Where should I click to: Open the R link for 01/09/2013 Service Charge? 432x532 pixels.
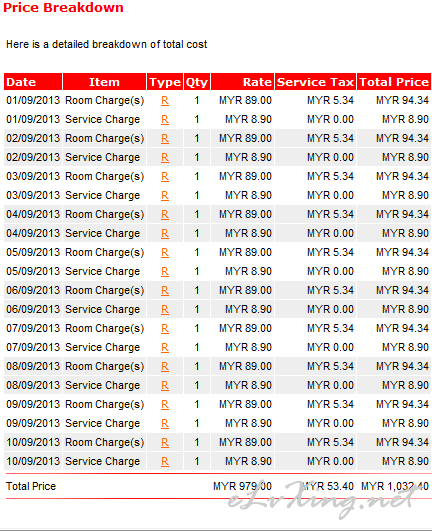165,120
